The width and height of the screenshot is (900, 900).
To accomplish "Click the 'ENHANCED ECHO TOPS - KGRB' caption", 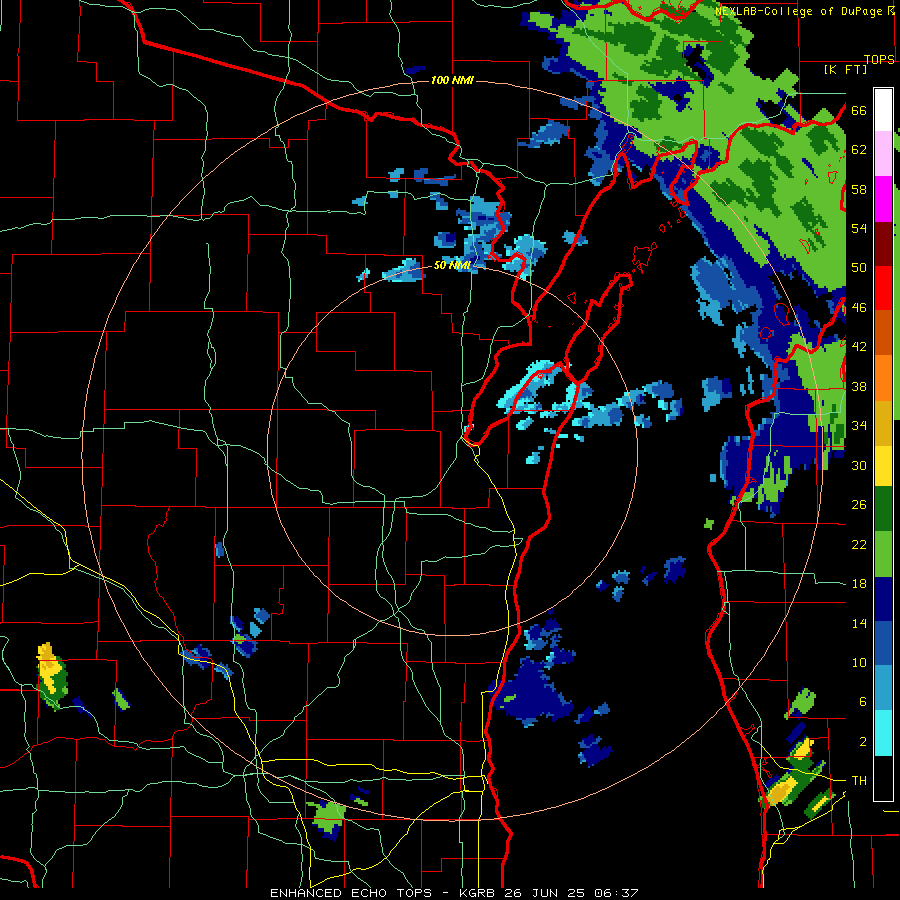I will (x=381, y=893).
